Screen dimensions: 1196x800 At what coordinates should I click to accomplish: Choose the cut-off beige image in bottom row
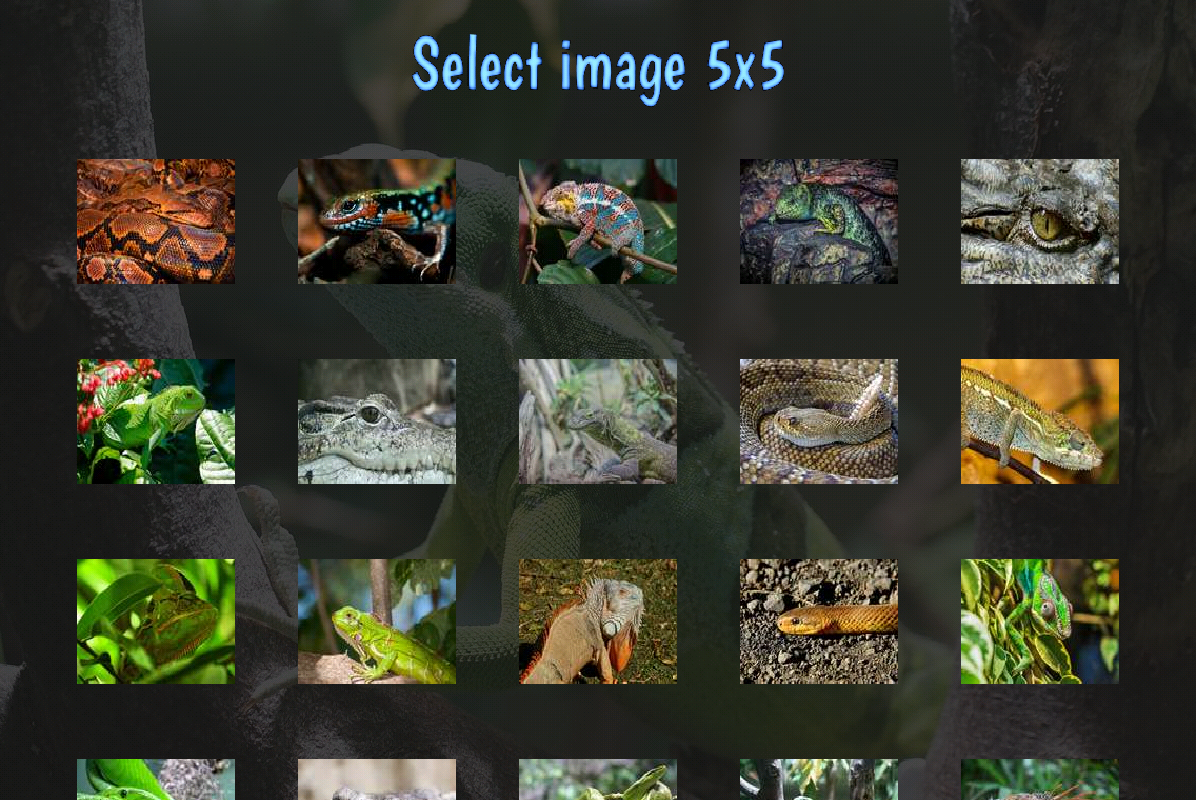[x=377, y=779]
